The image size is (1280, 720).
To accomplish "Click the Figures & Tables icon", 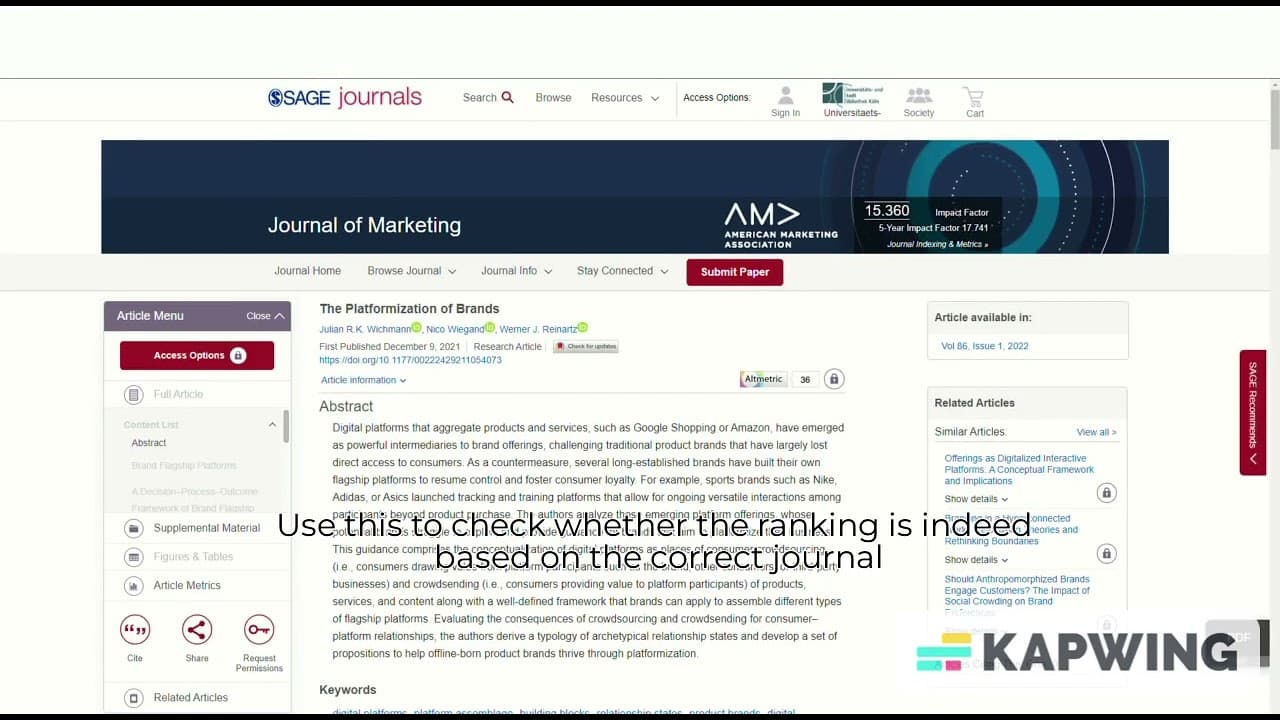I will click(x=133, y=557).
